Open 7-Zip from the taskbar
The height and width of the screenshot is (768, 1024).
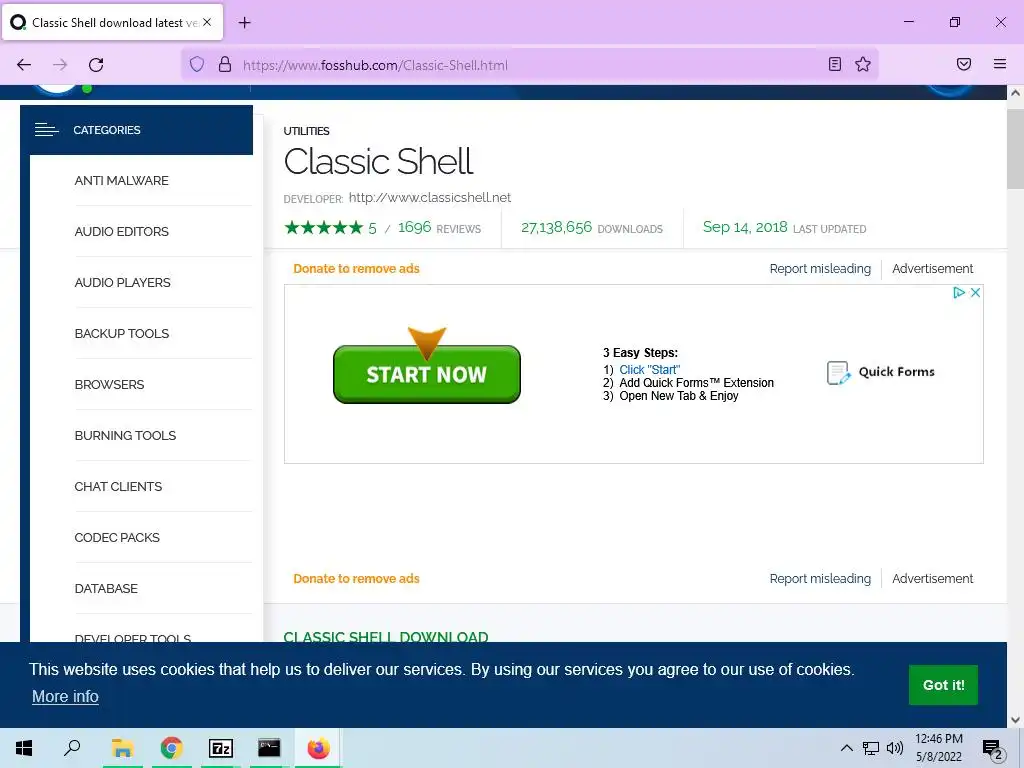point(220,748)
